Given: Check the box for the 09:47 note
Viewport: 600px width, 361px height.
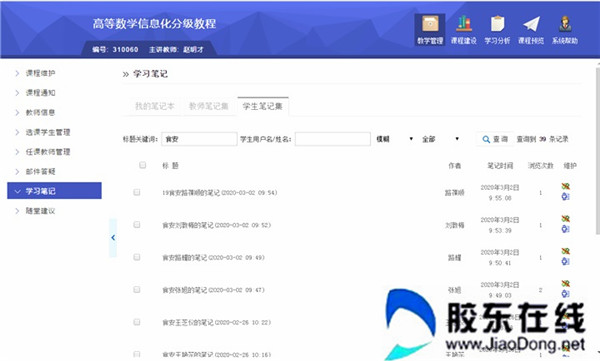Looking at the screenshot, I should 137,290.
